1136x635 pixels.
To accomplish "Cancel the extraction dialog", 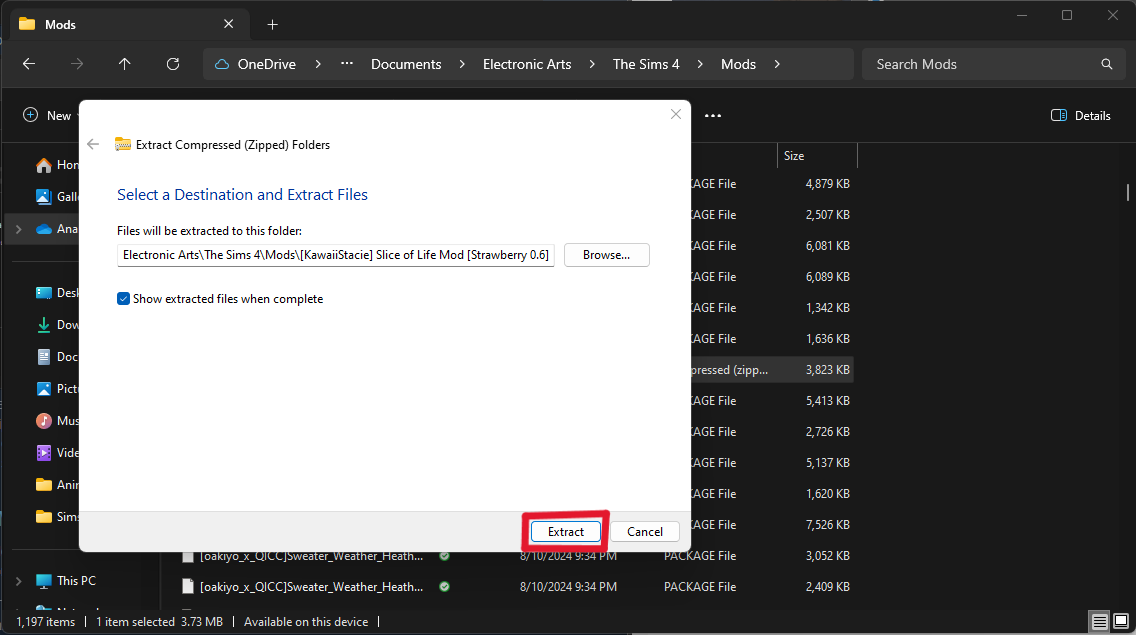I will click(x=645, y=532).
